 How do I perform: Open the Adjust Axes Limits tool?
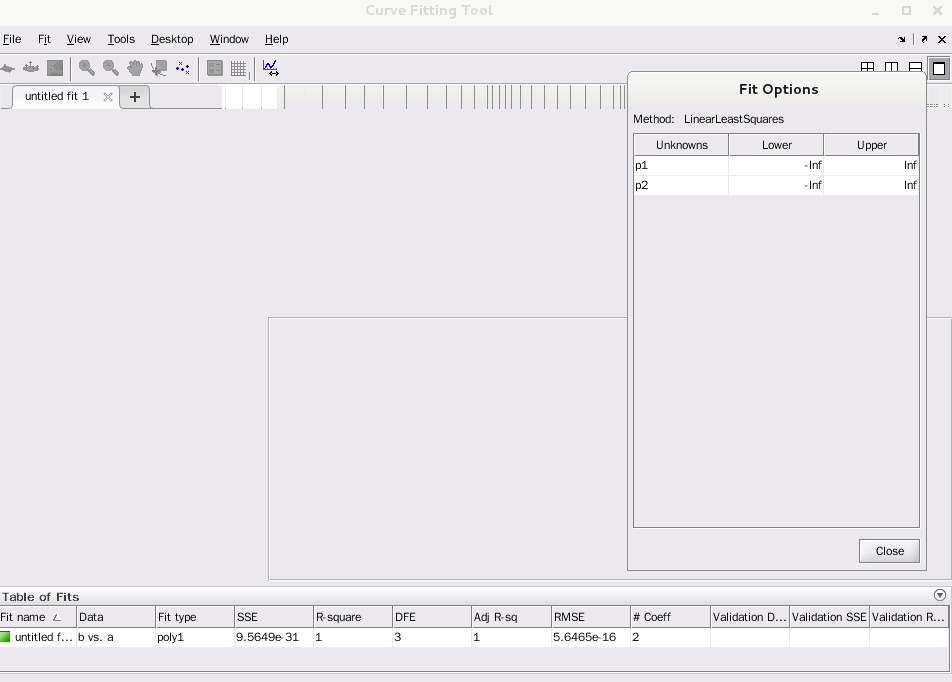(271, 67)
